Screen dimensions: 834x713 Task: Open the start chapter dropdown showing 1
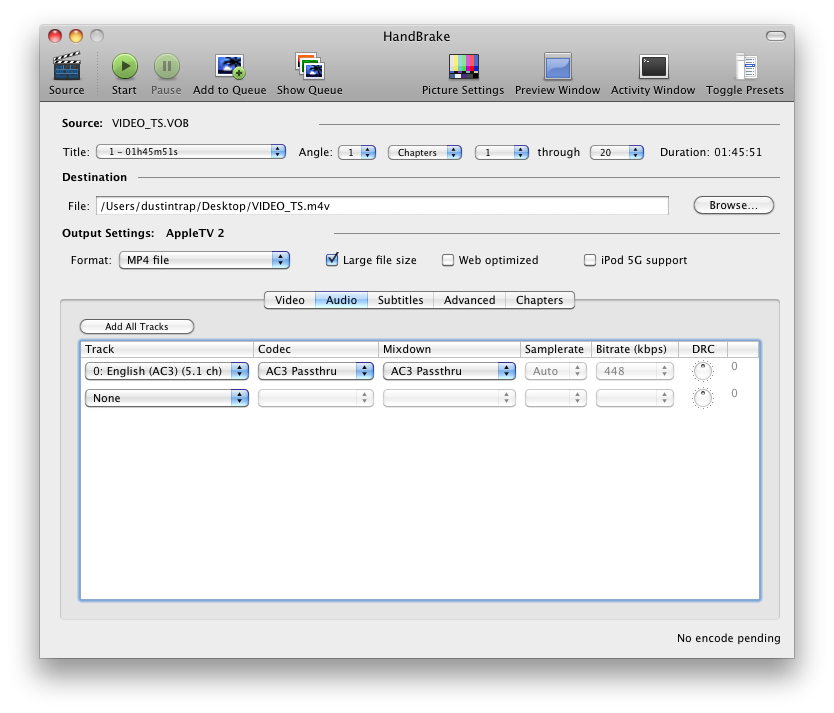pos(502,152)
